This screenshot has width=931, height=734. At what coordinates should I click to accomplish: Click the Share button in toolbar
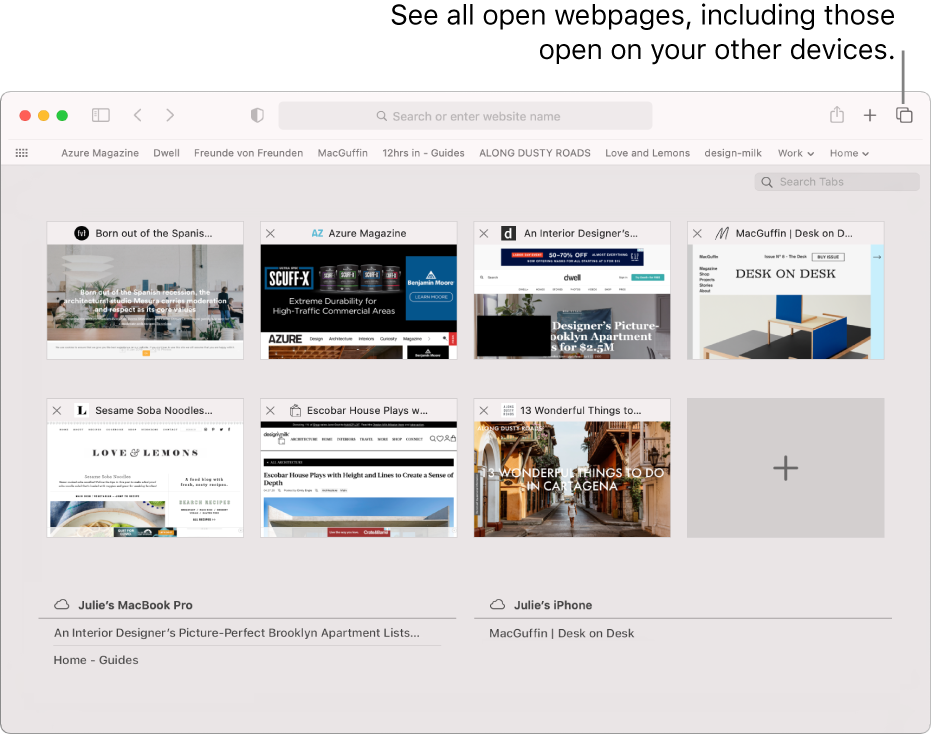coord(837,115)
